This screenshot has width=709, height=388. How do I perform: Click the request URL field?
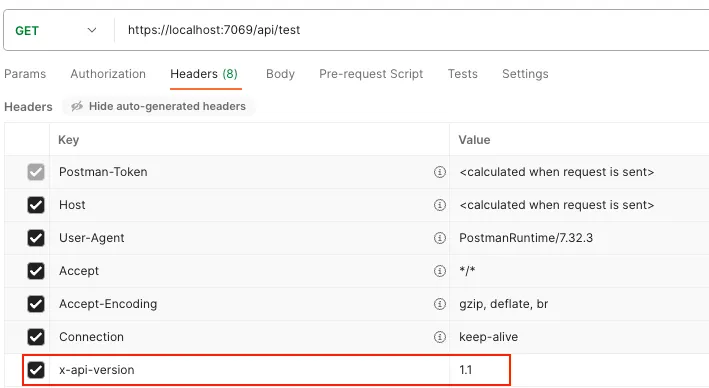[411, 30]
